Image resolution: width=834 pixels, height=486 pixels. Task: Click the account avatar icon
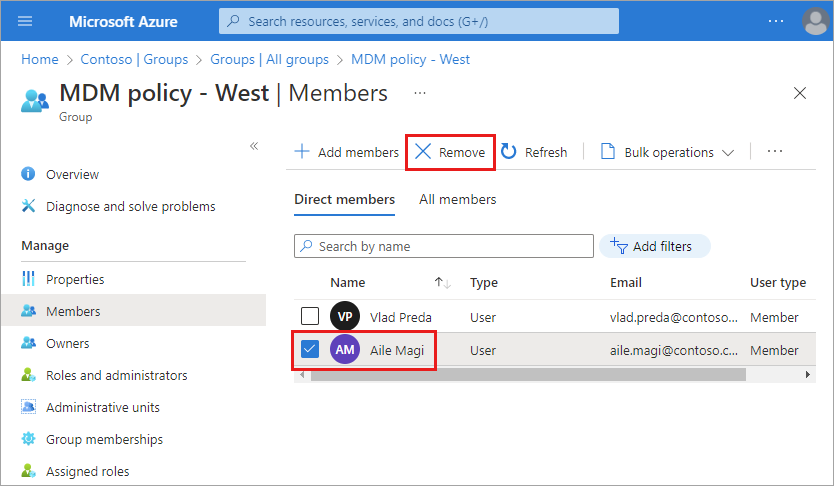click(815, 21)
